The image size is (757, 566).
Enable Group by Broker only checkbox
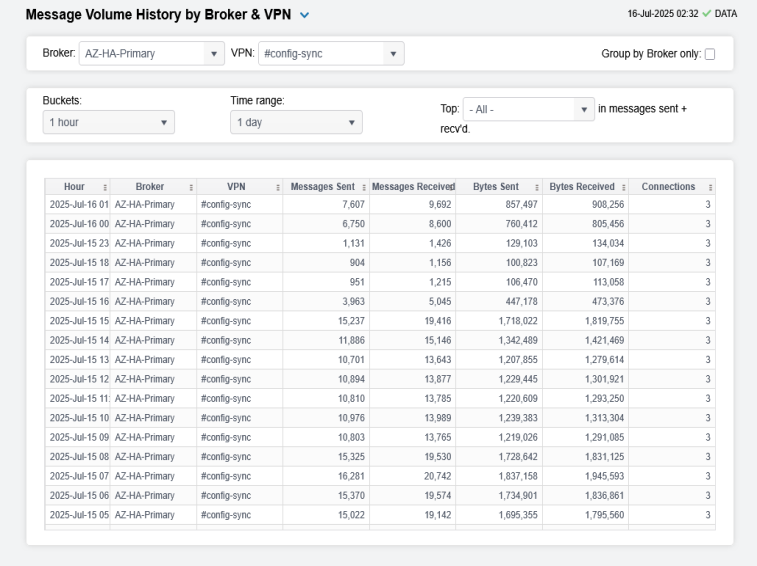[710, 54]
